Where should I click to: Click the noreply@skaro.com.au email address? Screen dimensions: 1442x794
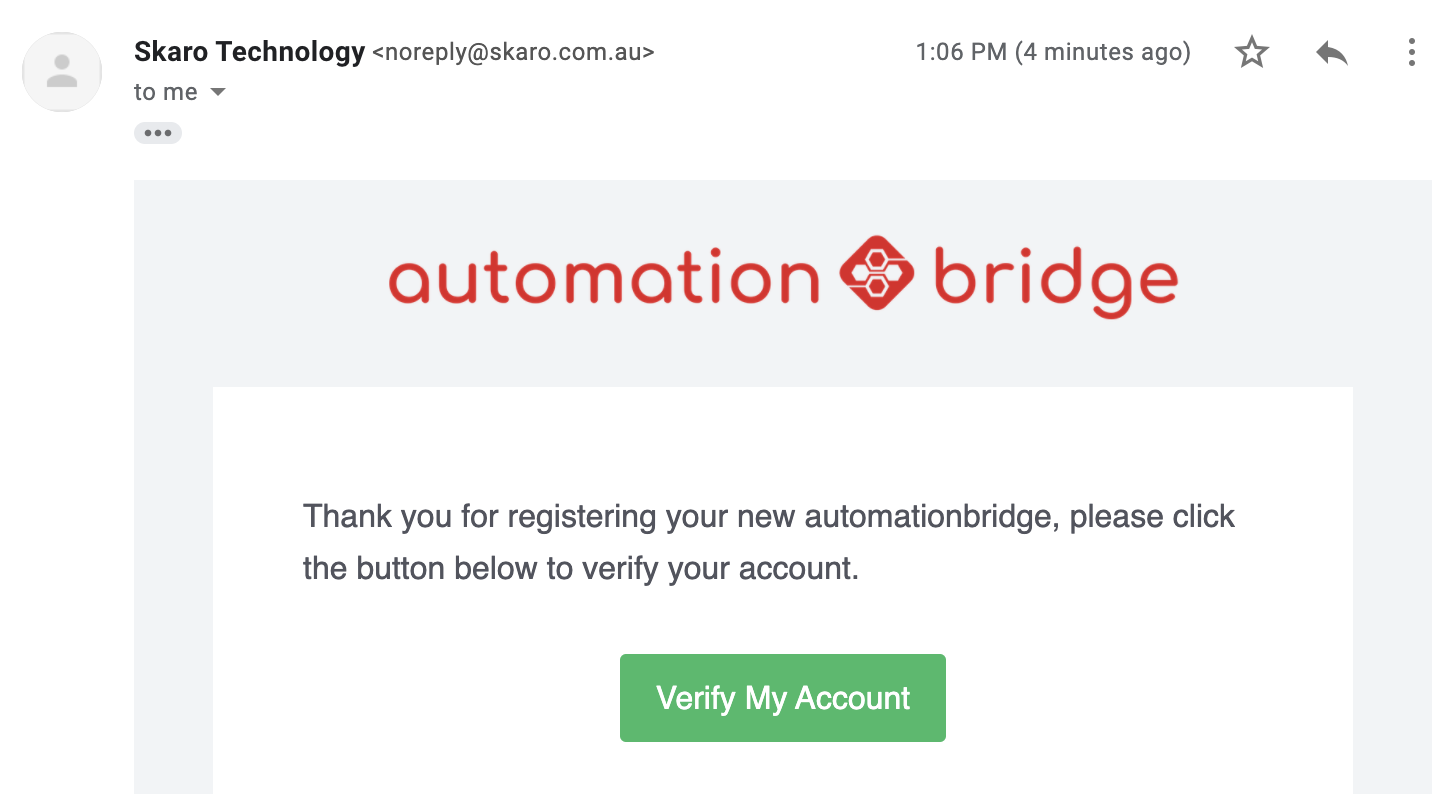coord(513,52)
